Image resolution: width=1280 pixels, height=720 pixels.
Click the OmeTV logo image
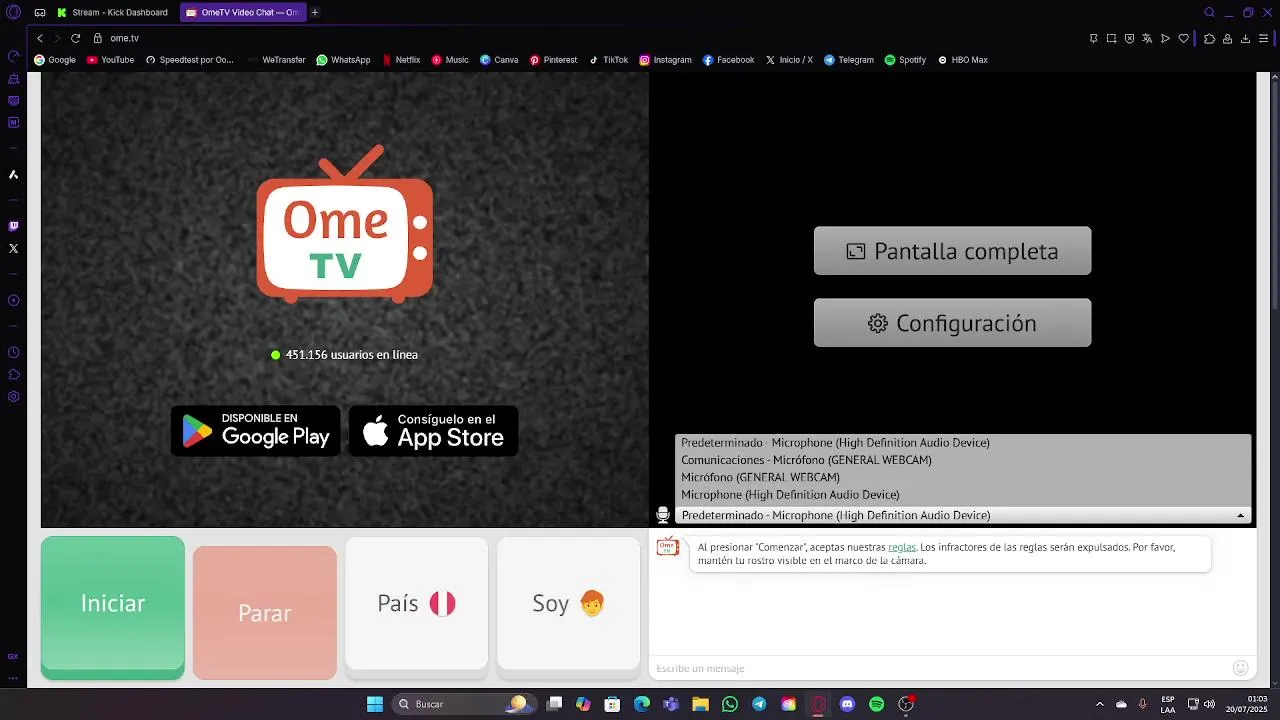click(x=345, y=224)
